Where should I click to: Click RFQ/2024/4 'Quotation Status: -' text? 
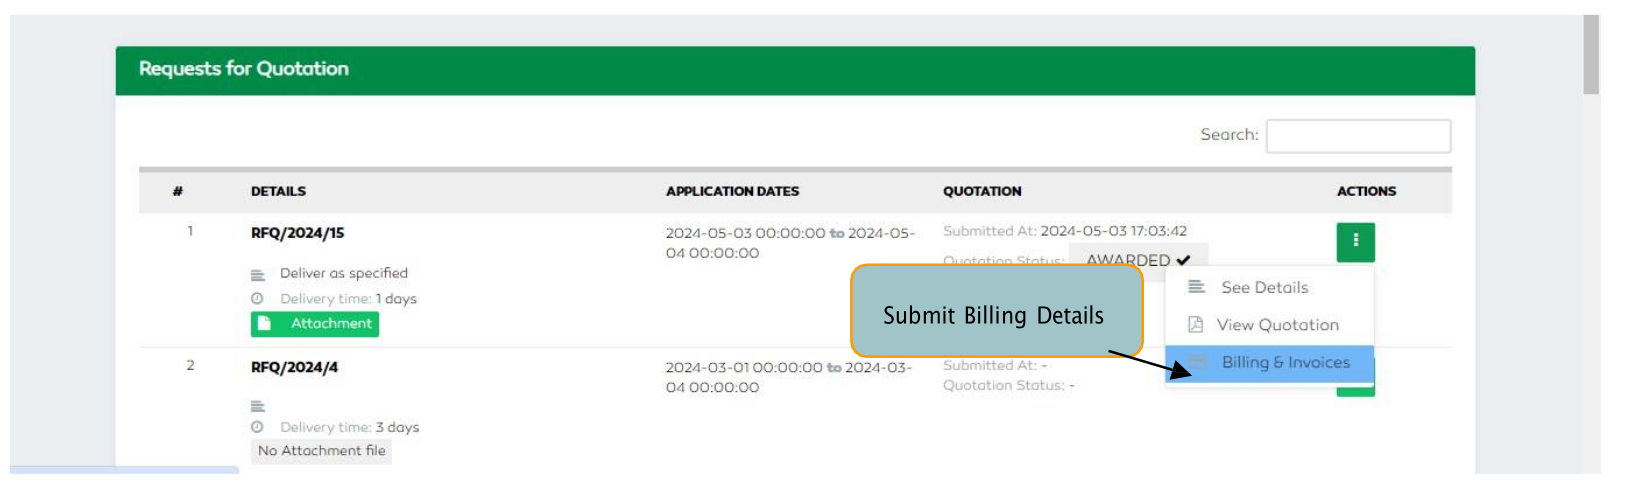(1009, 385)
